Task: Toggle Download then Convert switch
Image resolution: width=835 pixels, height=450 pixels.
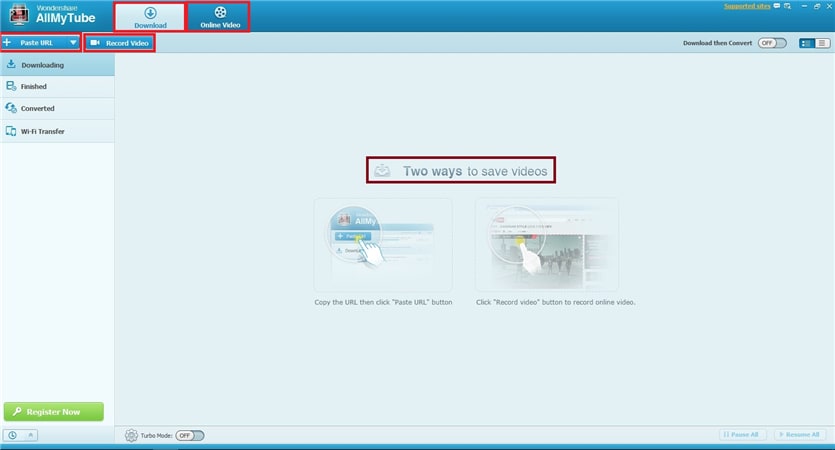Action: point(772,43)
